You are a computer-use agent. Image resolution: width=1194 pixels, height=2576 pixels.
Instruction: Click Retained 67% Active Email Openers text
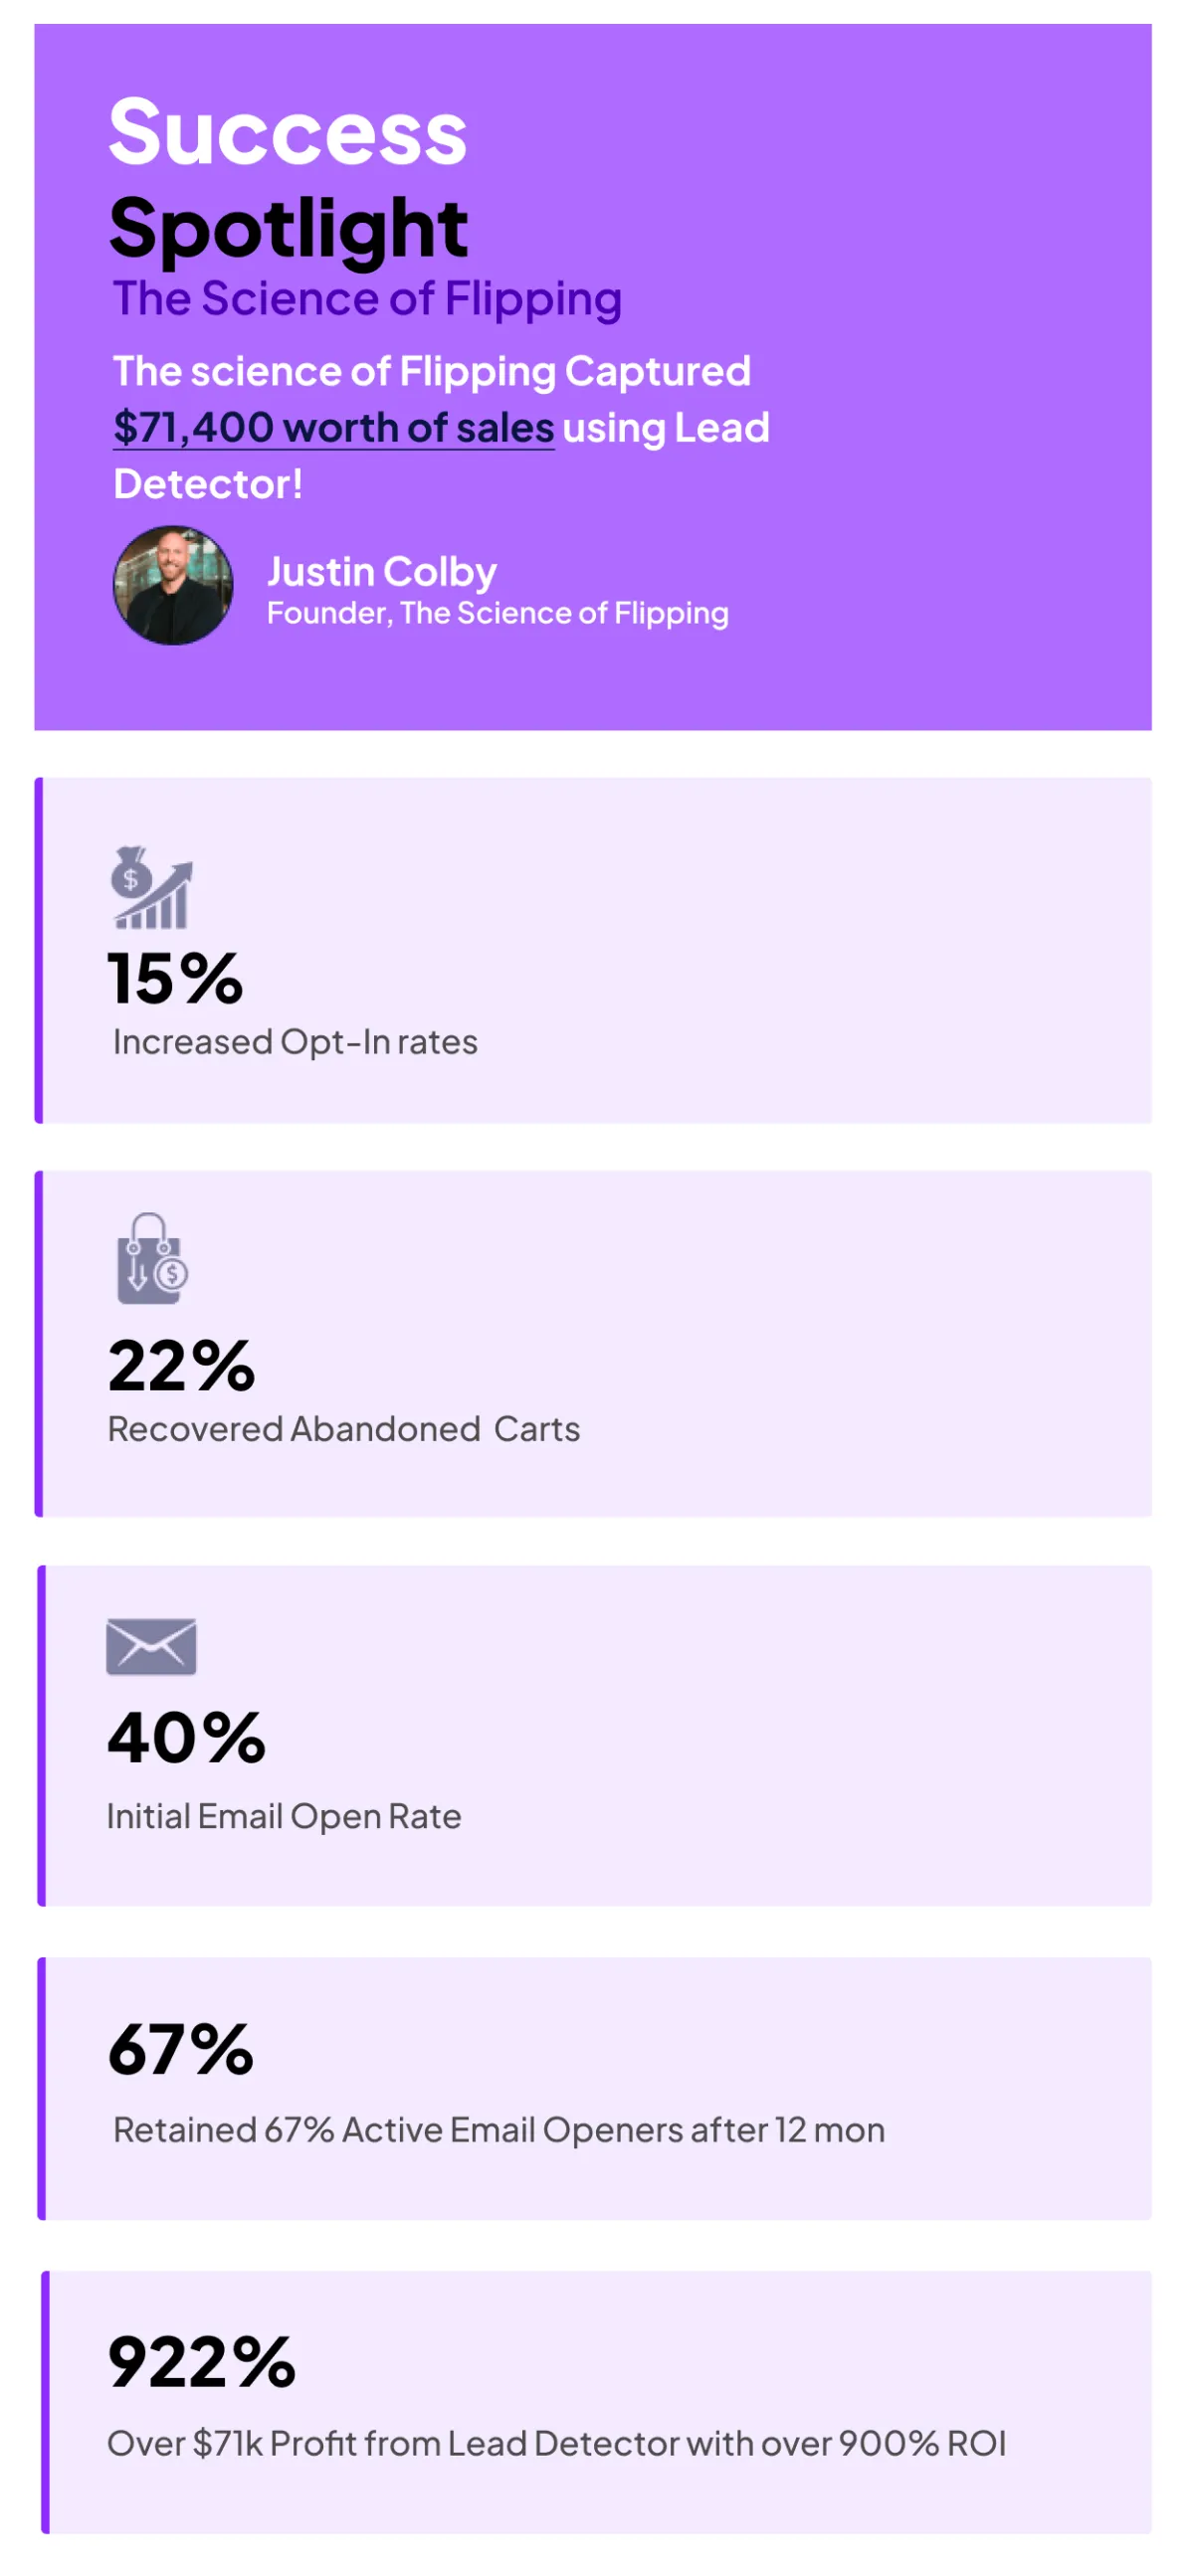click(499, 2132)
